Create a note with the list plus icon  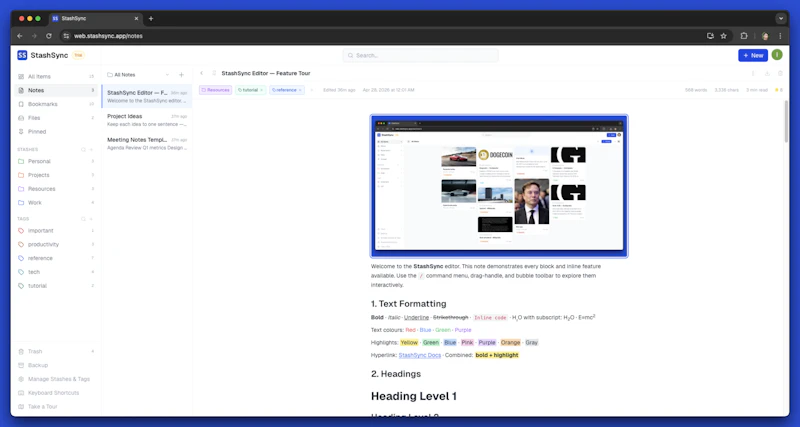point(181,75)
